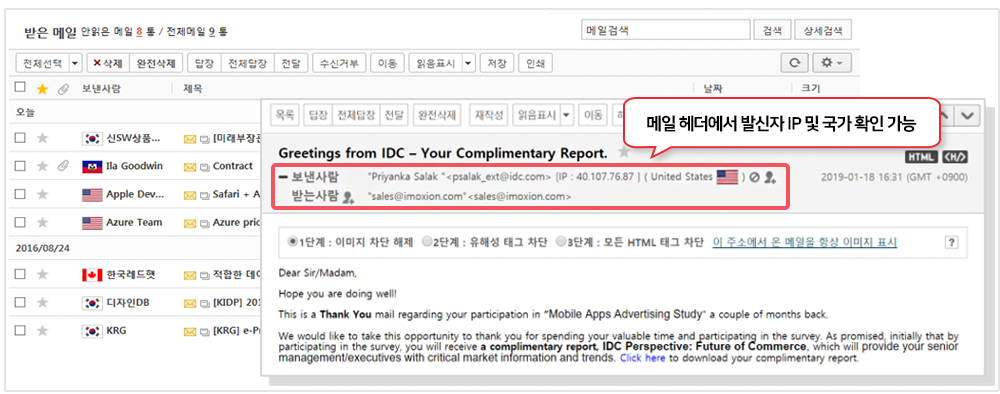This screenshot has height=394, width=1000.
Task: Click the envelope icon on Safari mail
Action: 189,194
